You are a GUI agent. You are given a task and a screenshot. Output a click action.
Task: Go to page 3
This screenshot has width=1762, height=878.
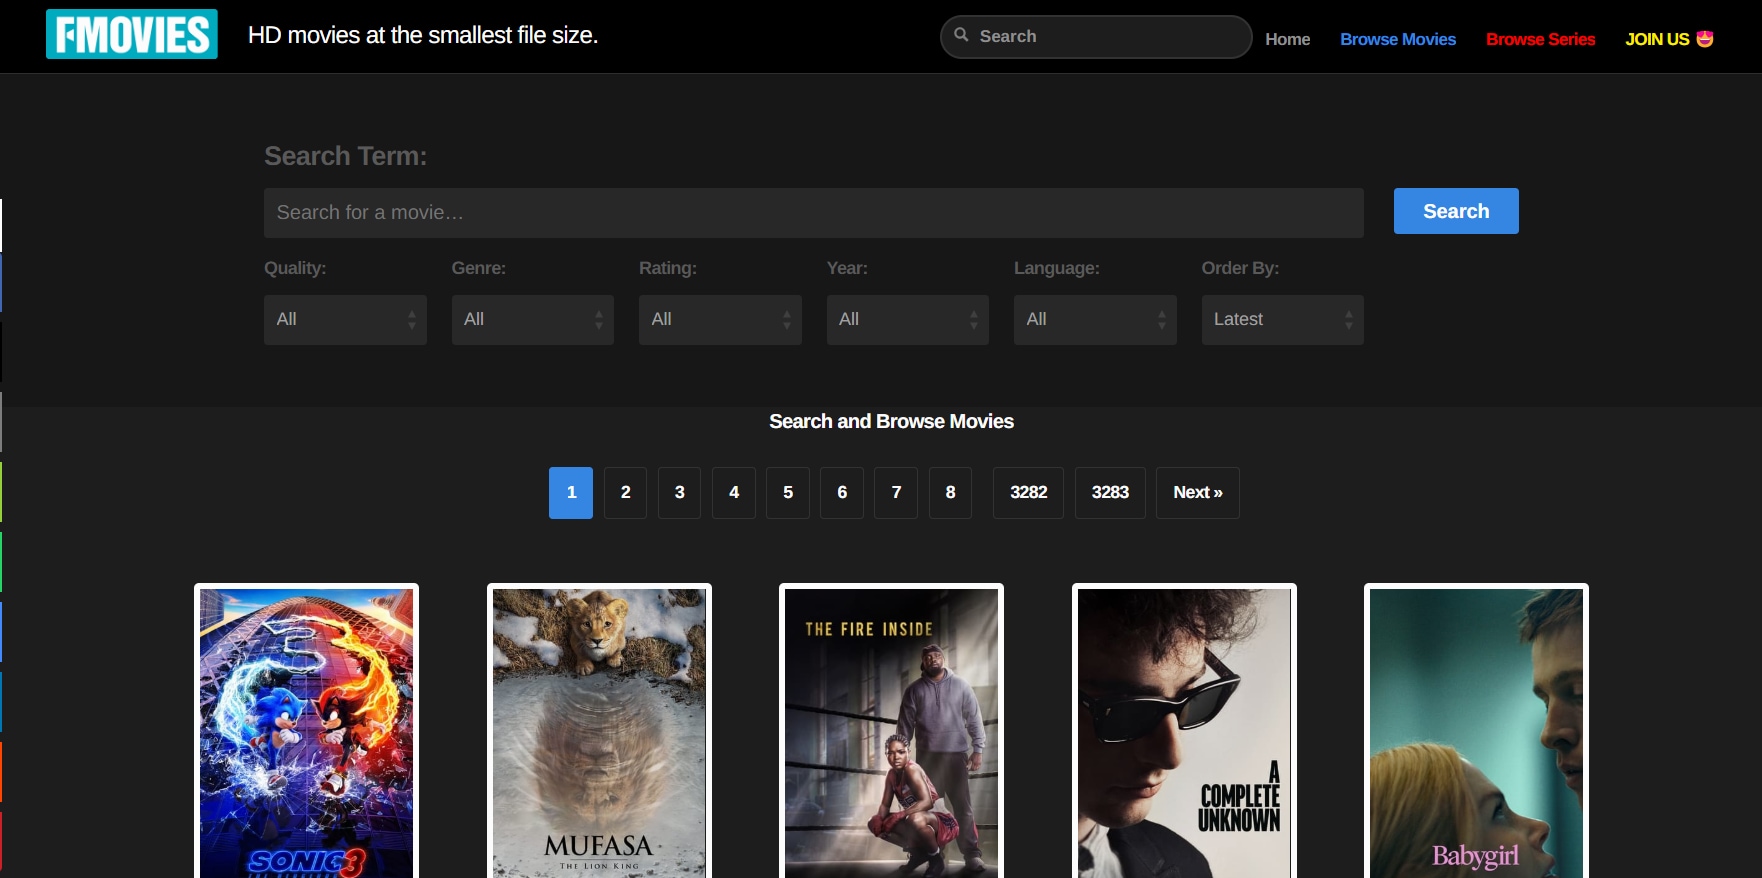click(x=679, y=493)
